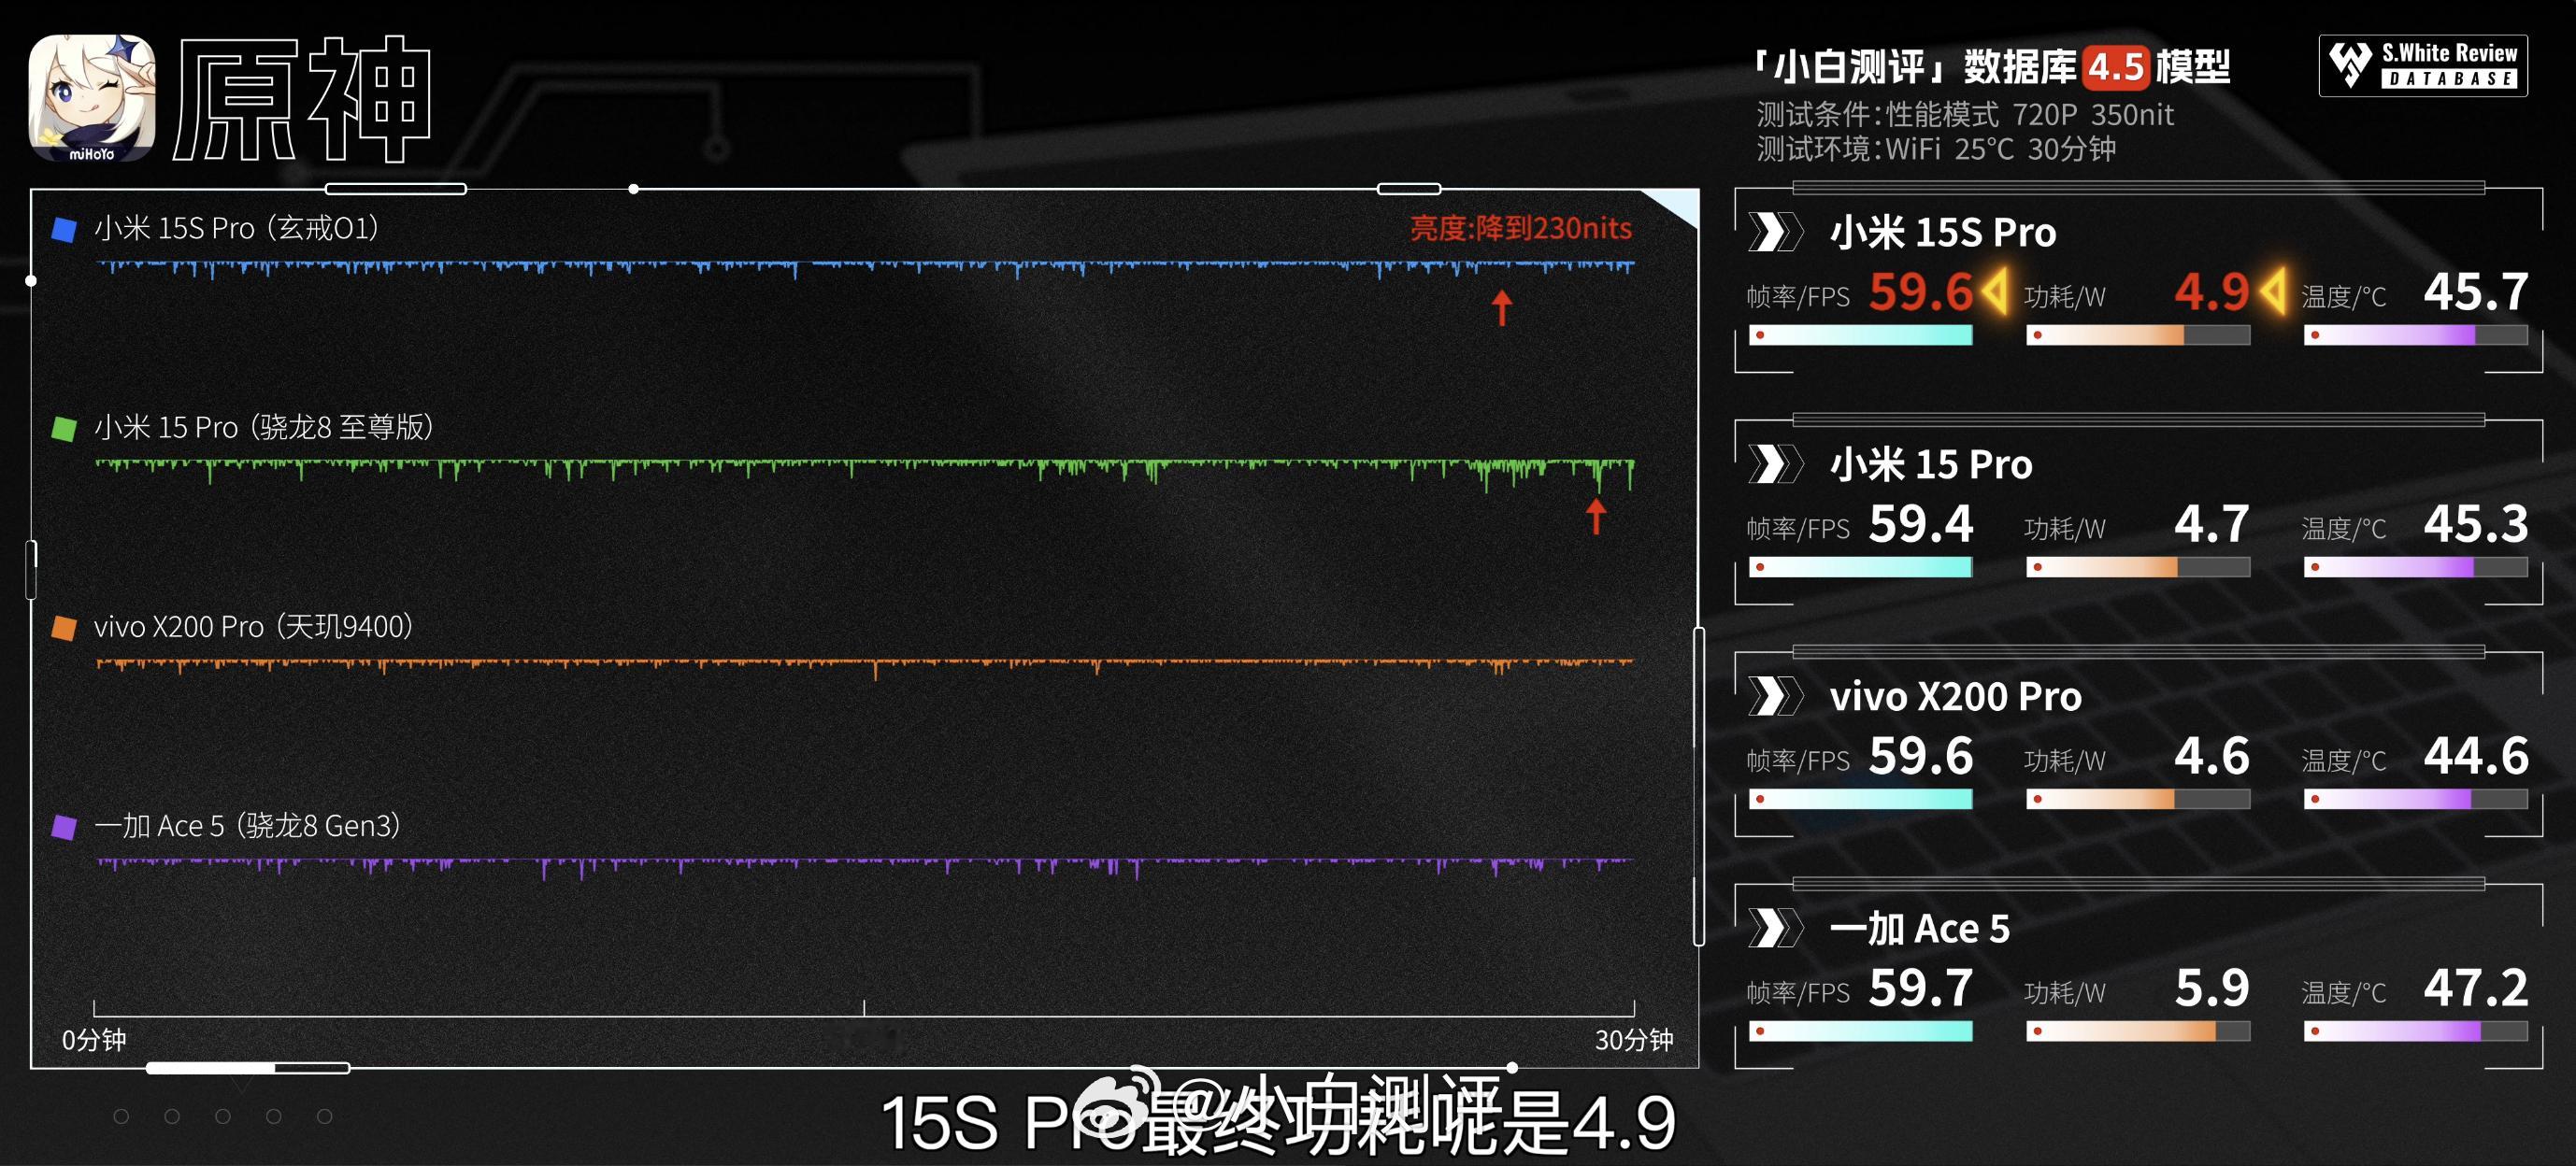The height and width of the screenshot is (1166, 2576).
Task: Click the 原神 game title
Action: pos(303,99)
